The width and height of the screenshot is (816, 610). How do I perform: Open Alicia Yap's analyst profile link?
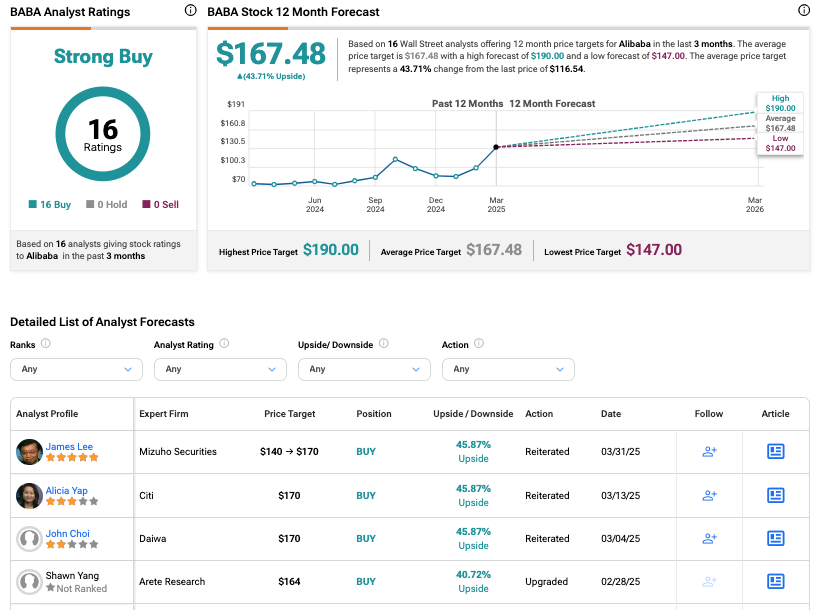pyautogui.click(x=67, y=490)
